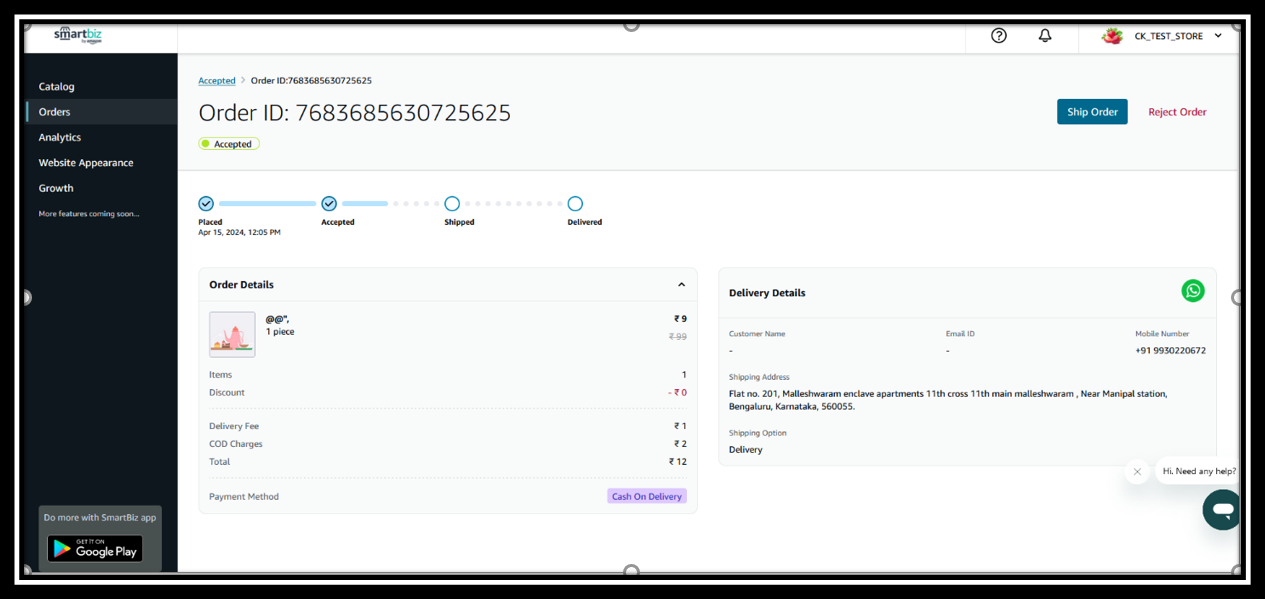The height and width of the screenshot is (599, 1265).
Task: Dismiss the 'Hi. Need any help?' popup
Action: 1137,472
